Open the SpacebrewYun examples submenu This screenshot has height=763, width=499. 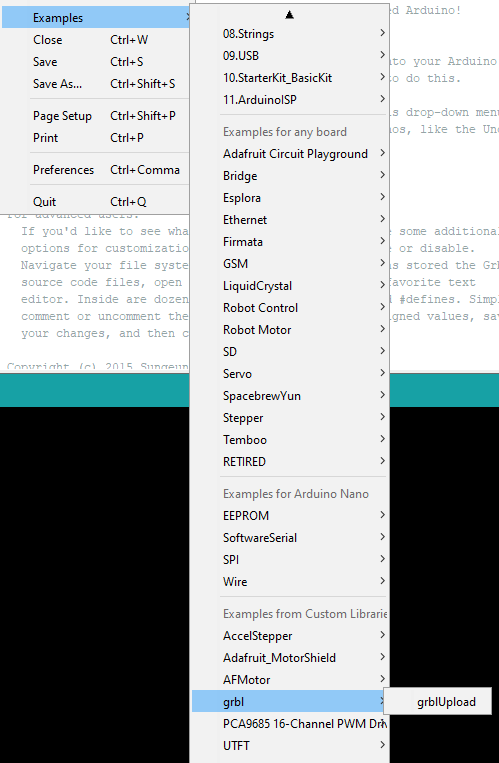pos(290,396)
